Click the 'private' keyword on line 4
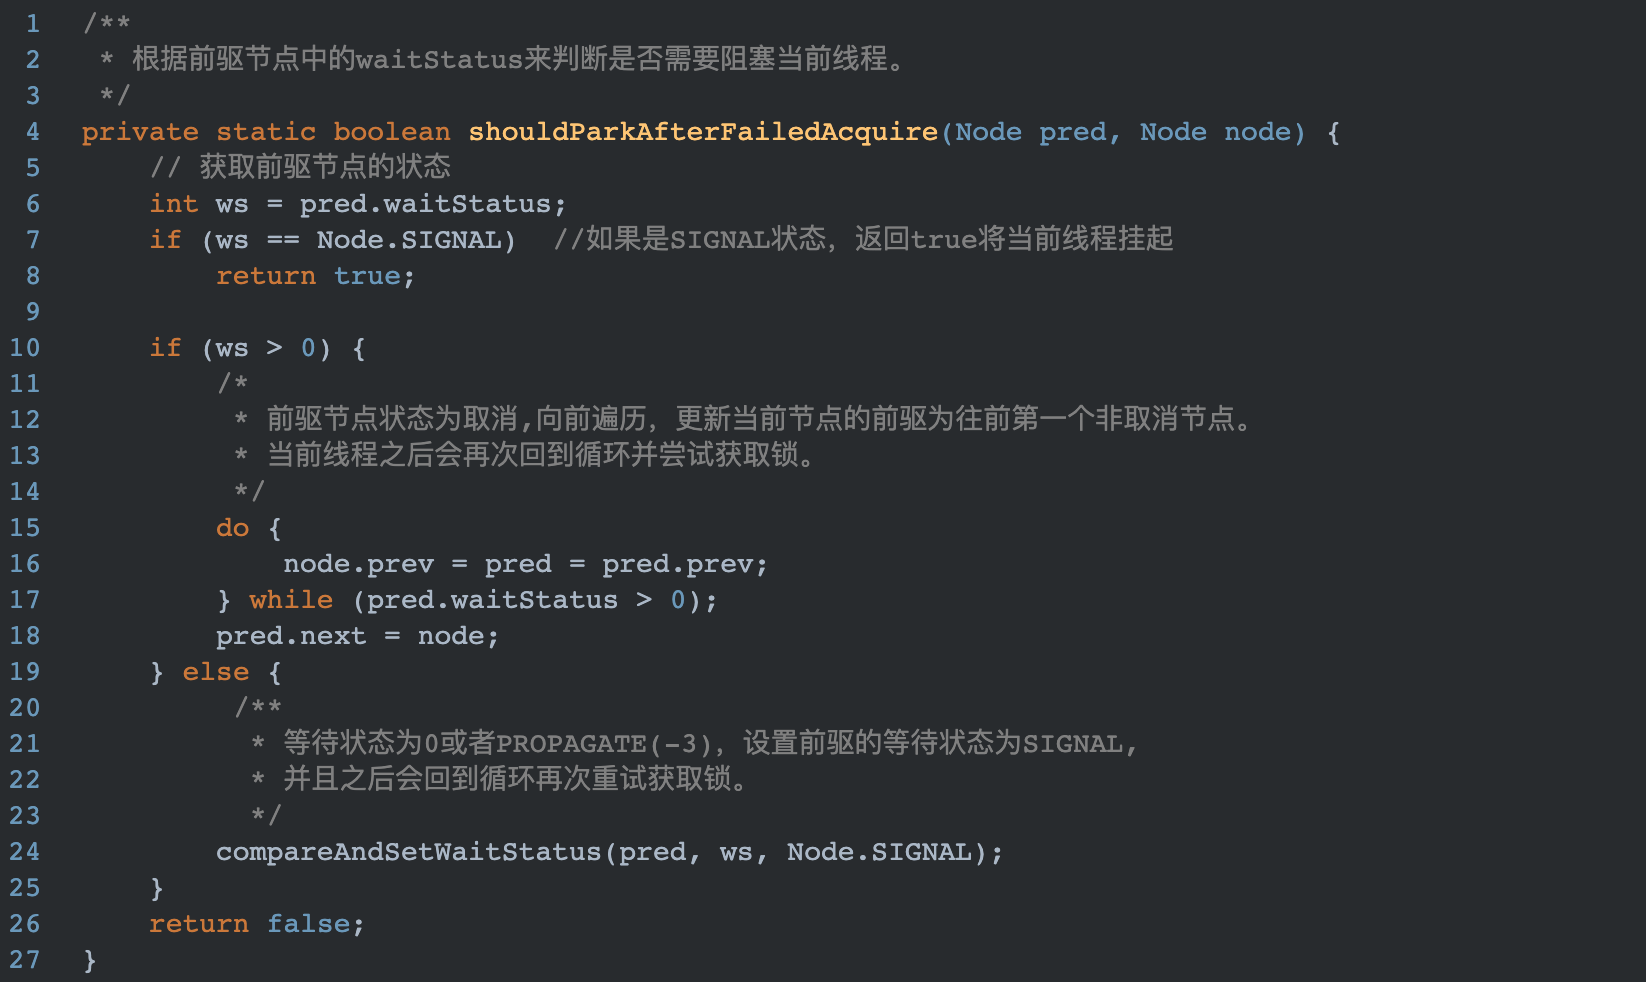1646x982 pixels. [x=140, y=131]
